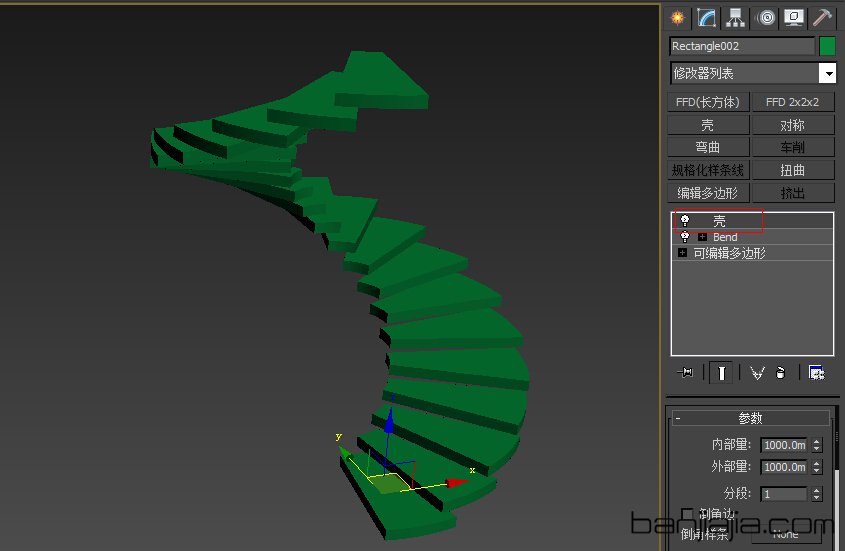
Task: Adjust the 分段 spinner arrows
Action: pos(817,494)
